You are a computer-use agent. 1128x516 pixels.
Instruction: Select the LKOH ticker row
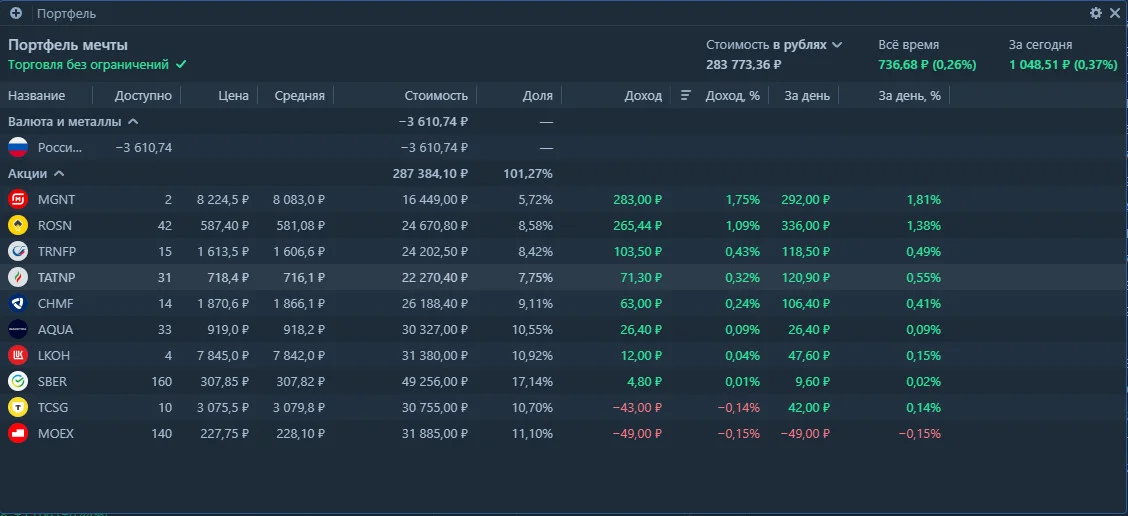[564, 355]
